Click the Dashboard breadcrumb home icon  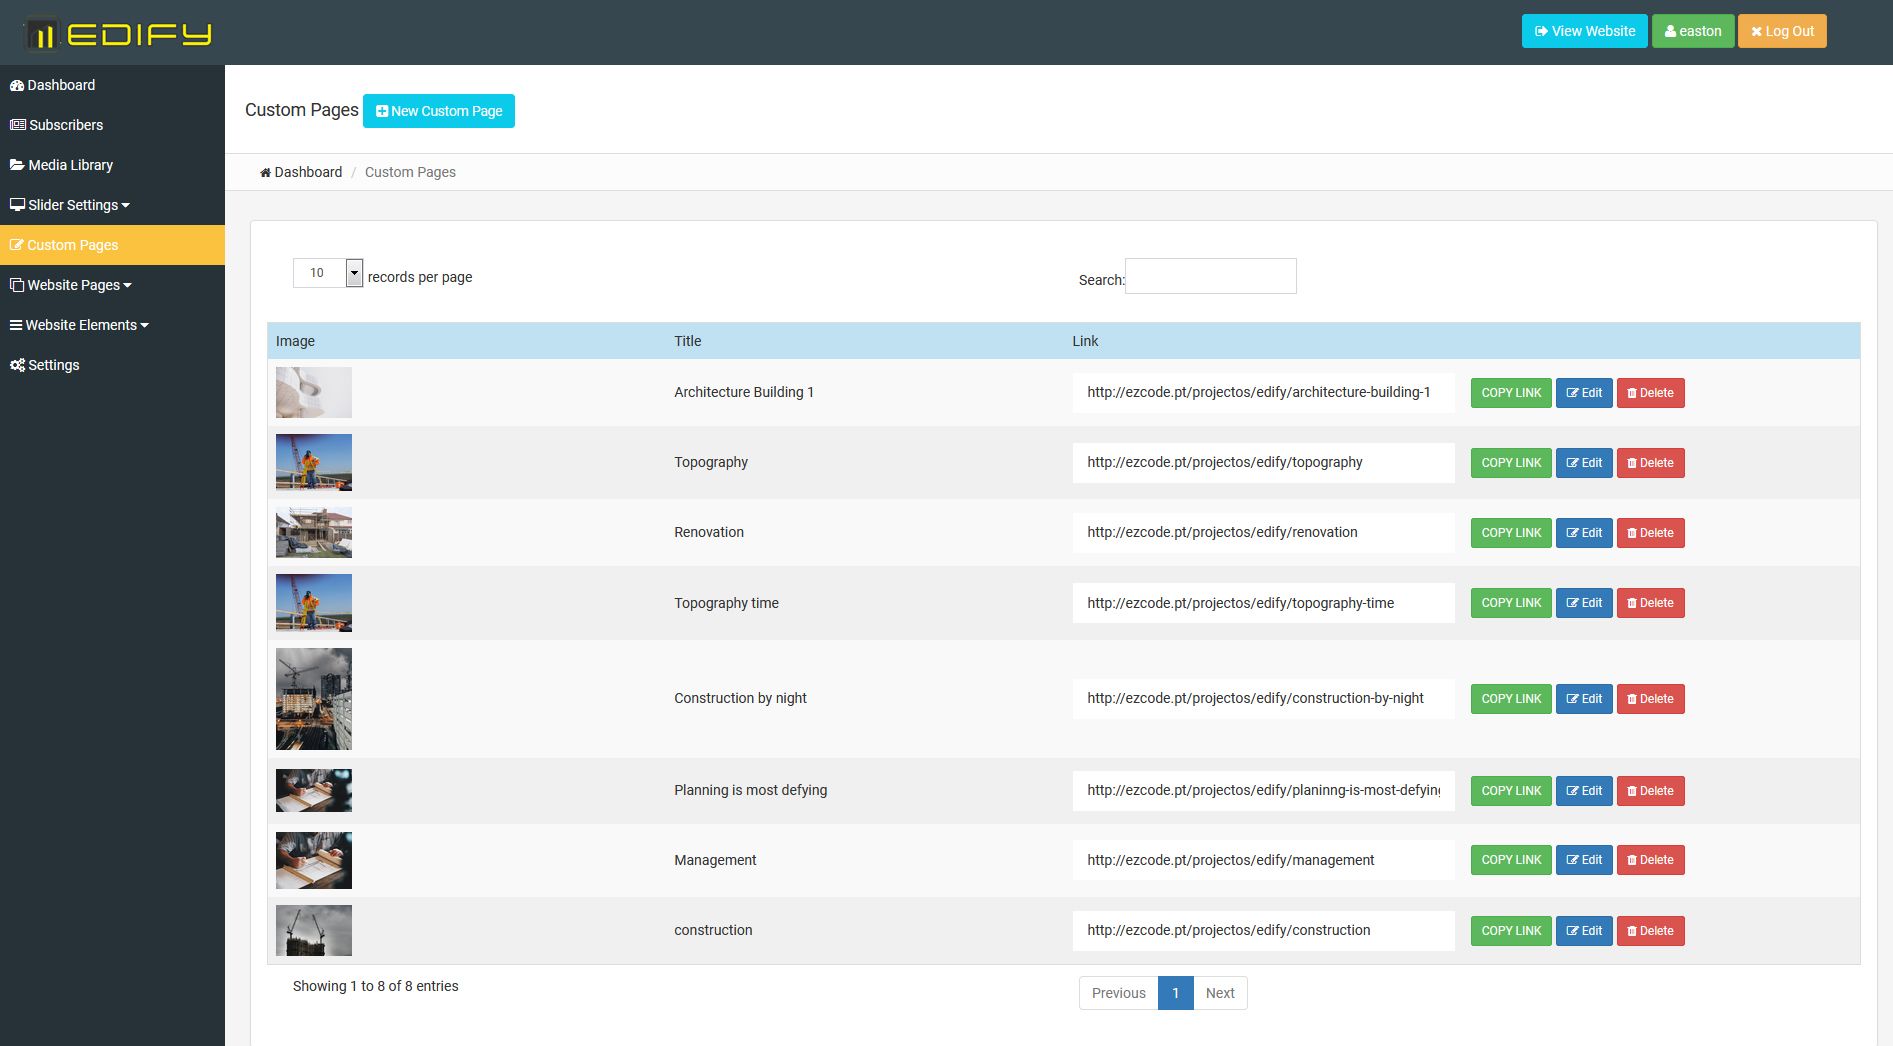(x=265, y=173)
